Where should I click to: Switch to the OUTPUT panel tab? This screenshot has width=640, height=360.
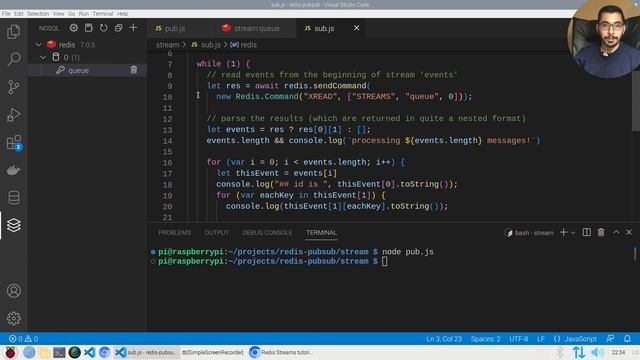(x=216, y=233)
